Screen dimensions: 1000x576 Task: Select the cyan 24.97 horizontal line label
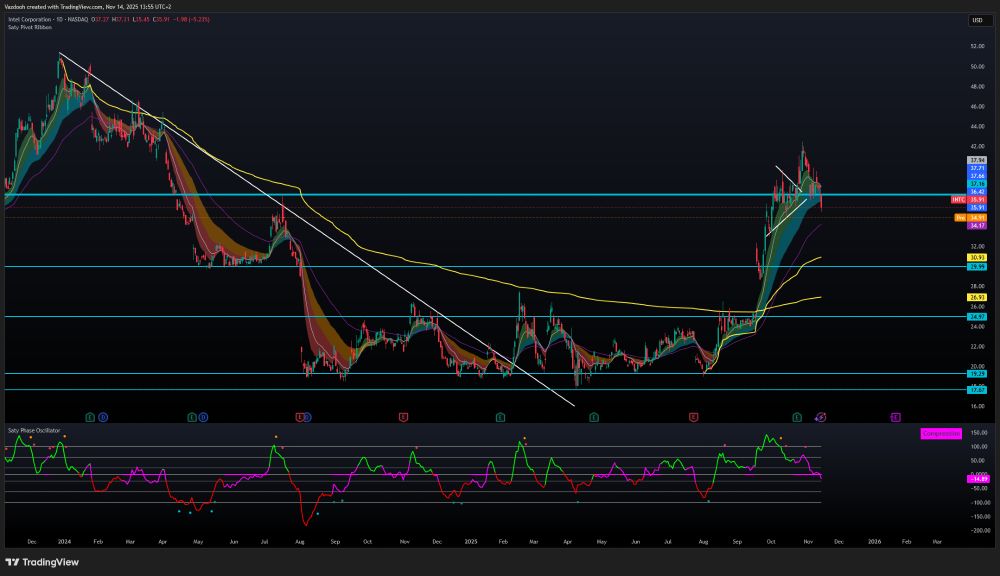coord(977,316)
